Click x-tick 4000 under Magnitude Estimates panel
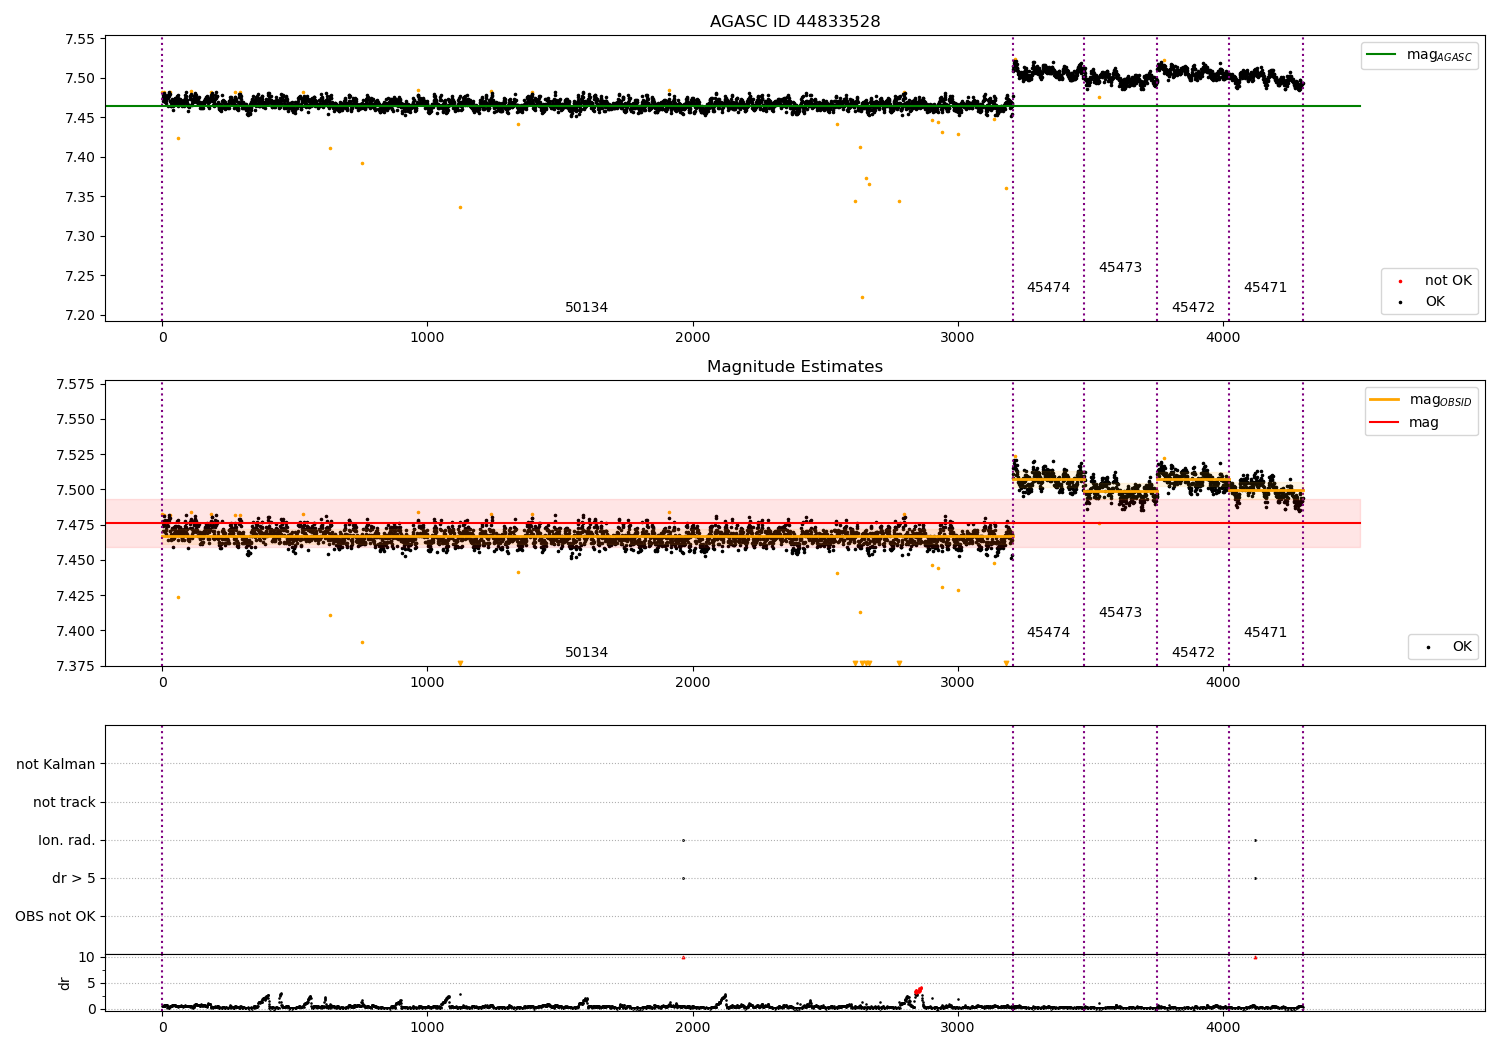Viewport: 1500px width, 1050px height. 1223,683
